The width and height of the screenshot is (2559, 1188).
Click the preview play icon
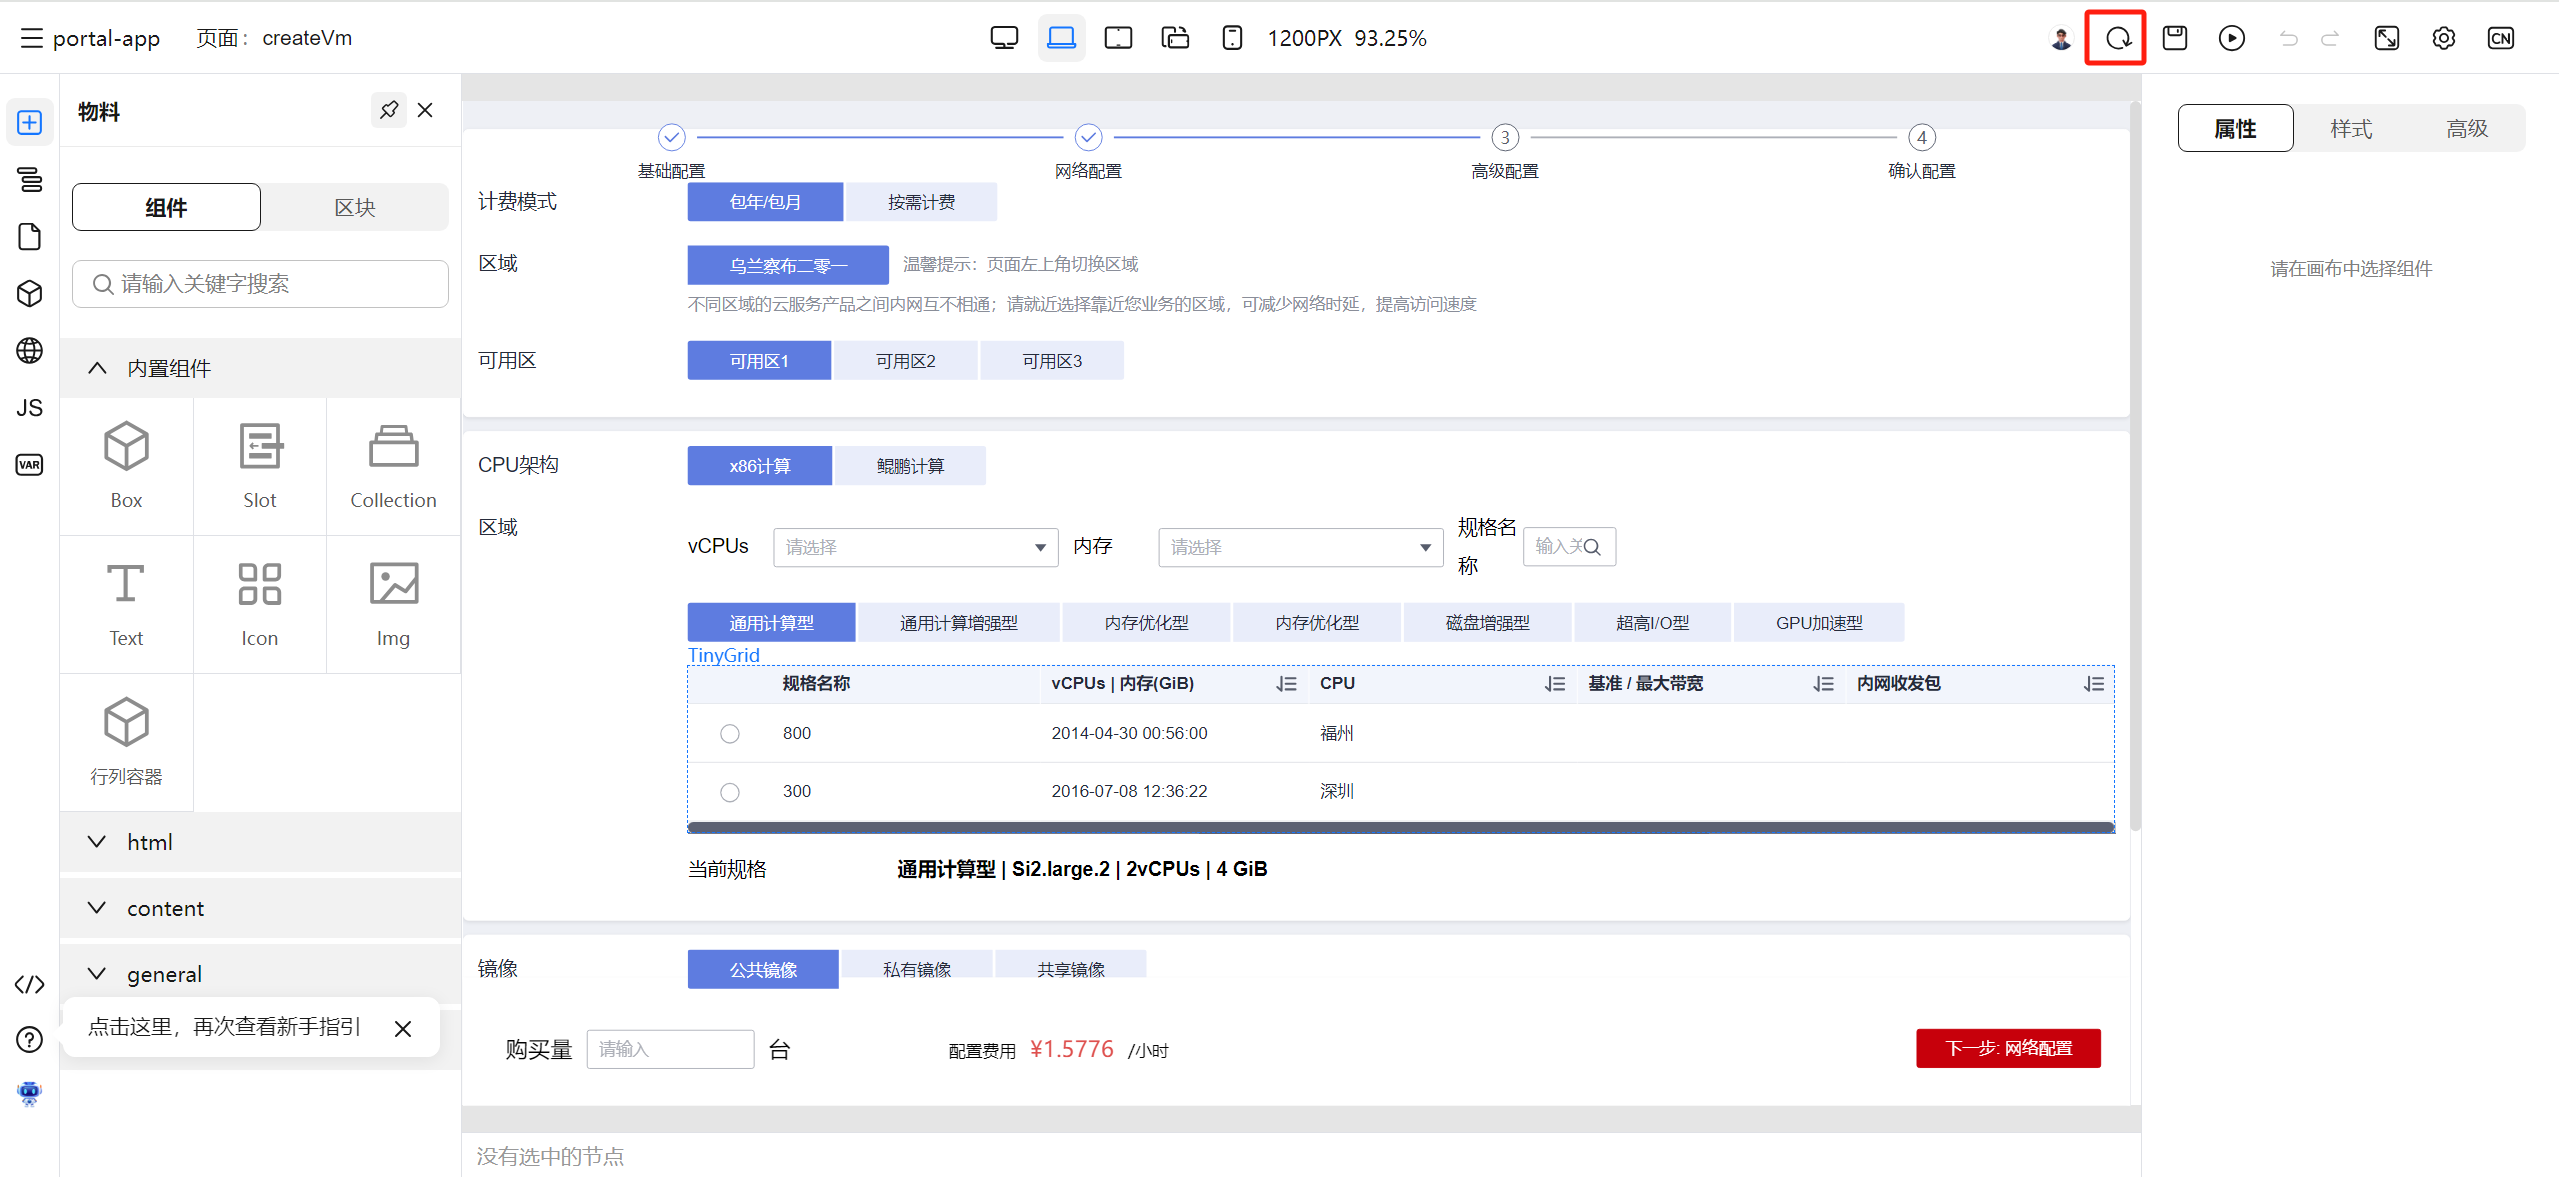click(2231, 38)
